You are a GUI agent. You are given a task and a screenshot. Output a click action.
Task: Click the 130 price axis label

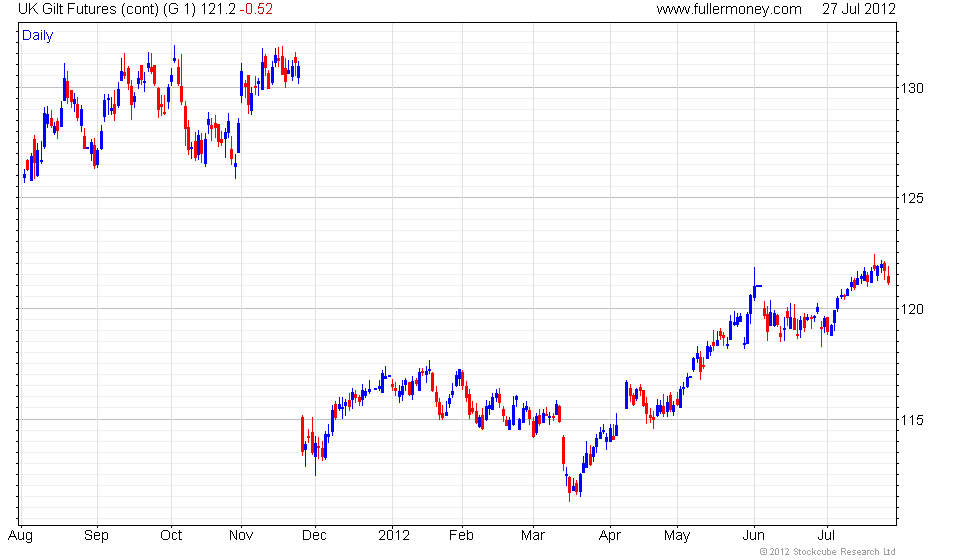912,88
